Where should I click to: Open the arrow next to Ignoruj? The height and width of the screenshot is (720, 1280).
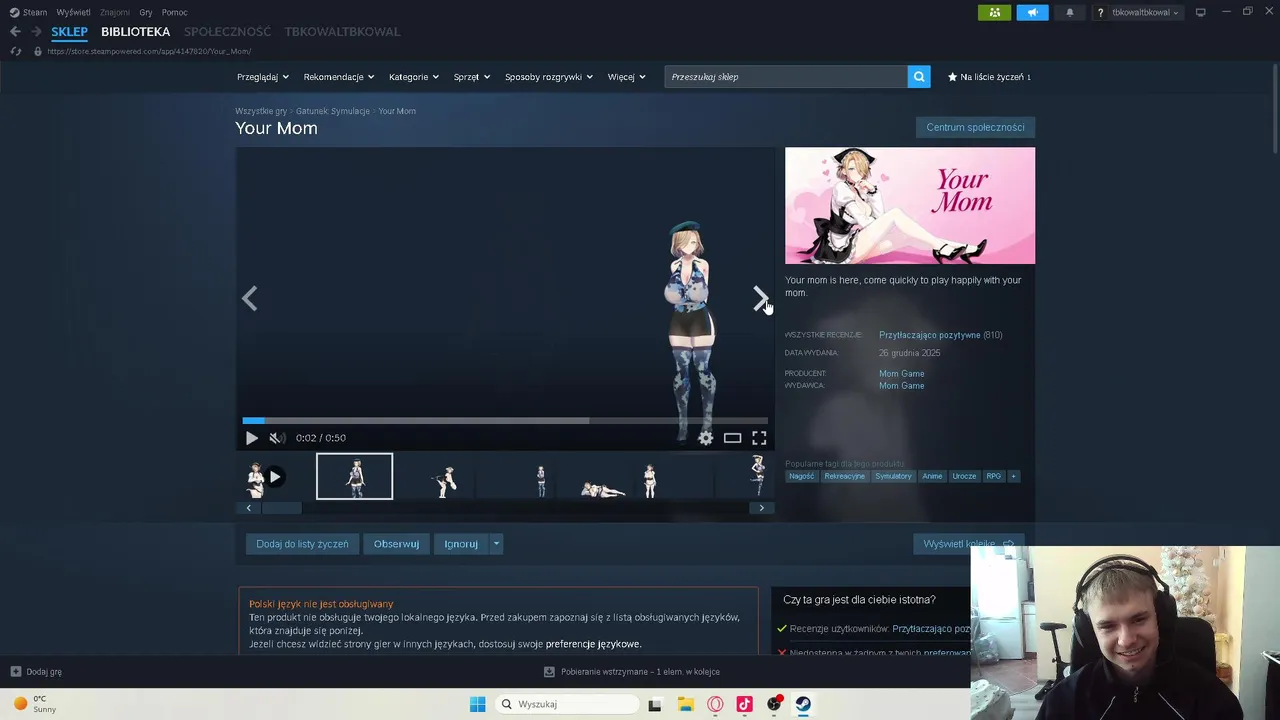click(496, 544)
